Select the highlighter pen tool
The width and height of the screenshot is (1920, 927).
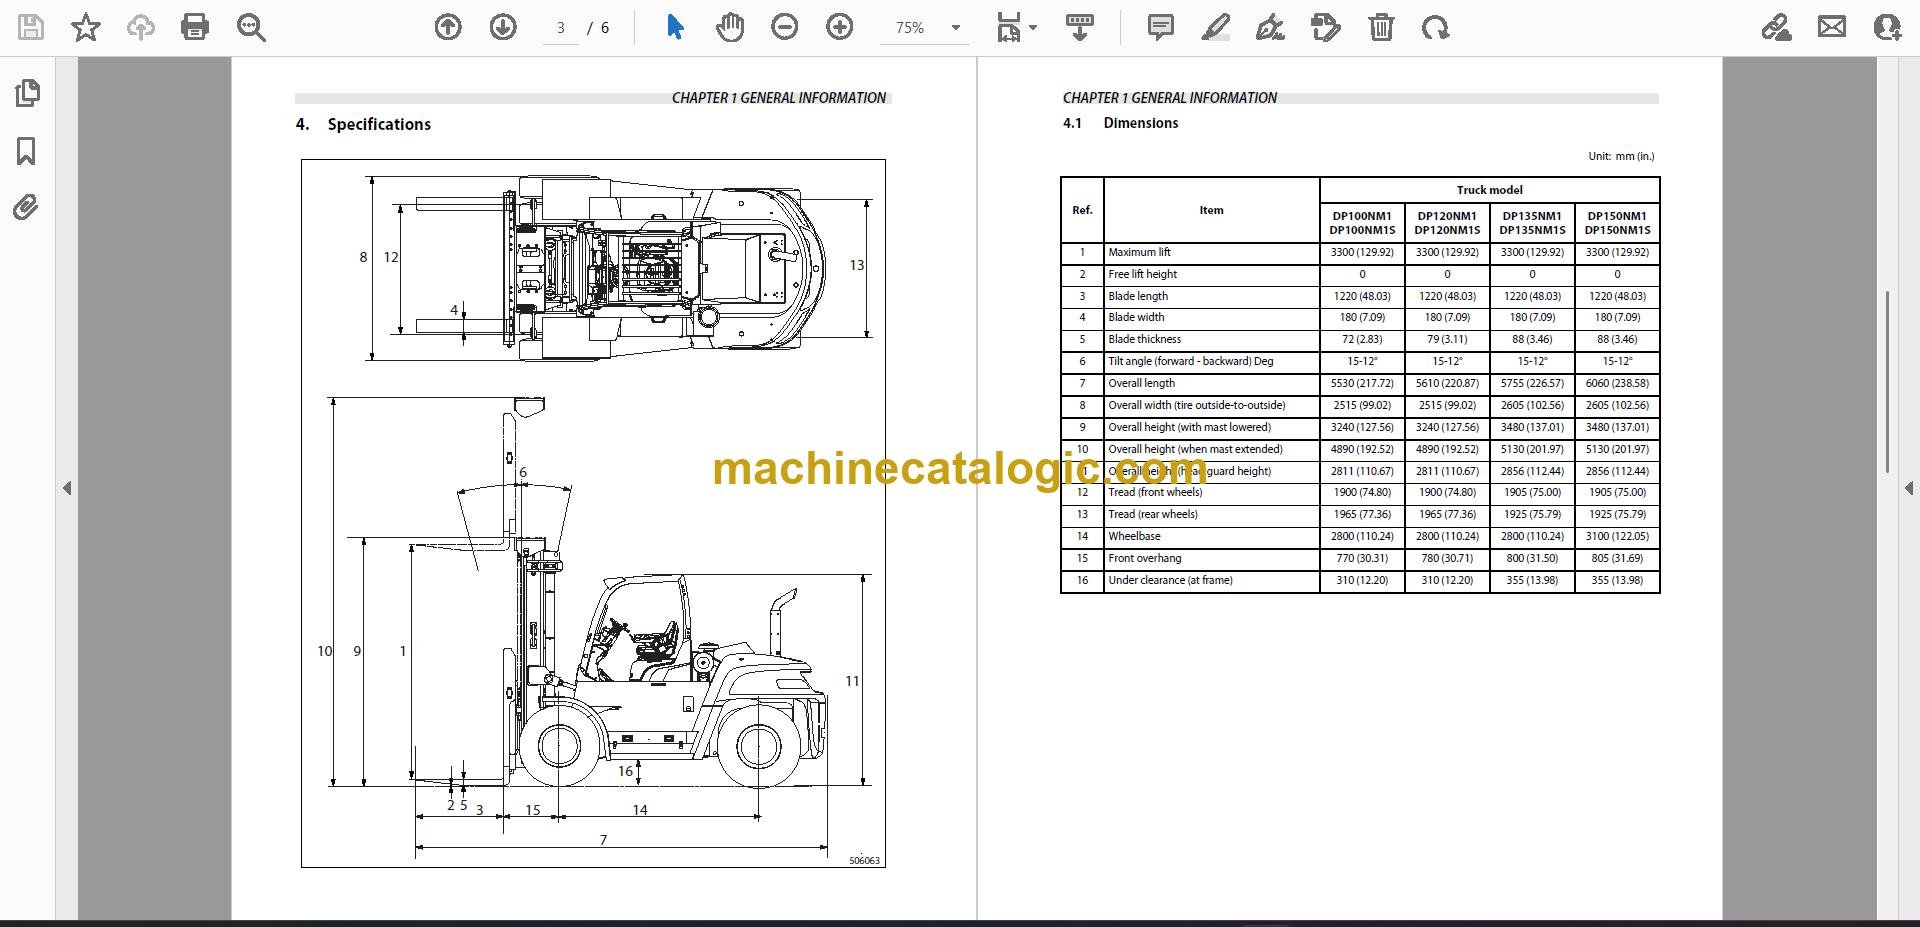pos(1215,28)
